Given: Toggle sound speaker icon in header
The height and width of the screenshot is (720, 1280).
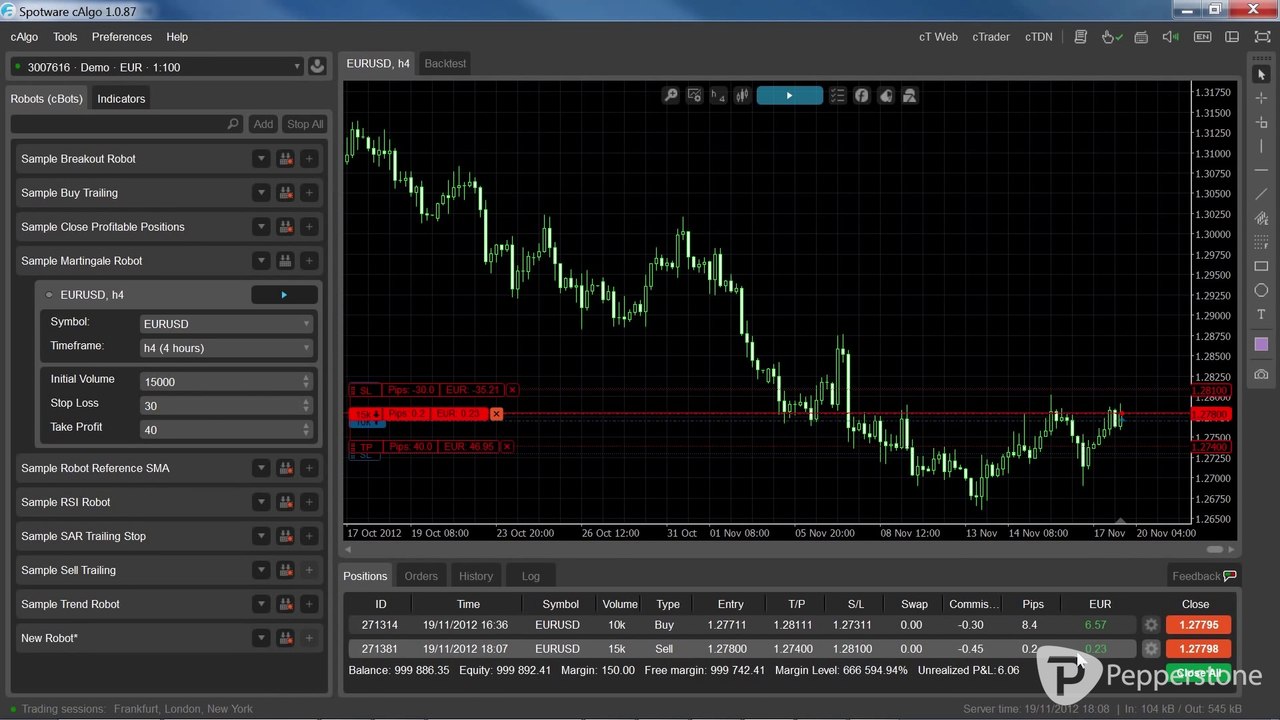Looking at the screenshot, I should 1171,37.
